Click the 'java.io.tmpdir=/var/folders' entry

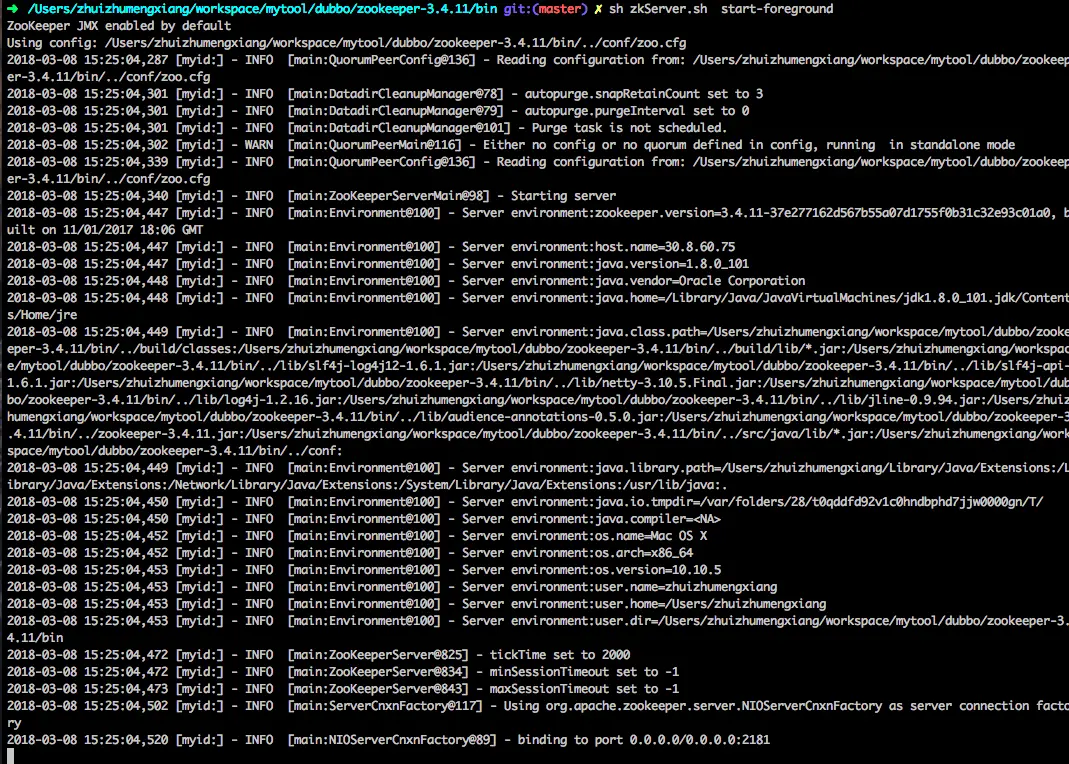[x=819, y=502]
